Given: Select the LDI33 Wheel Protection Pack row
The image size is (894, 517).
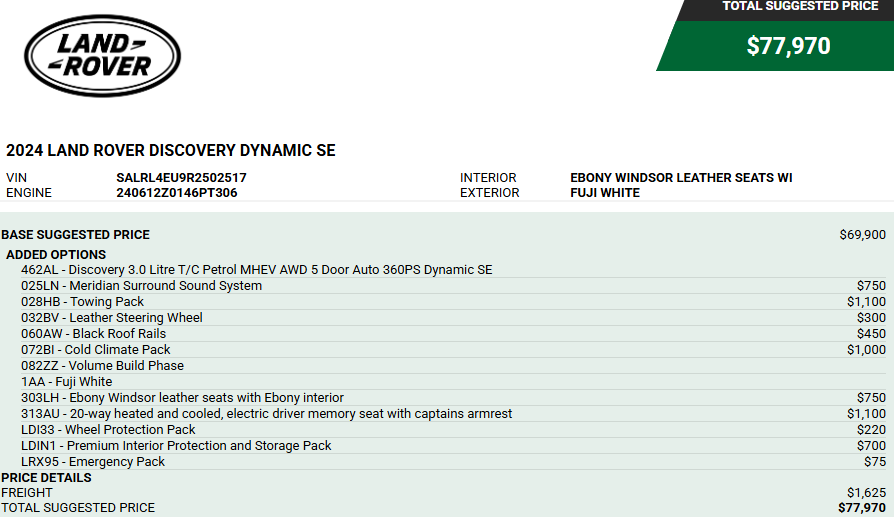Looking at the screenshot, I should [453, 429].
